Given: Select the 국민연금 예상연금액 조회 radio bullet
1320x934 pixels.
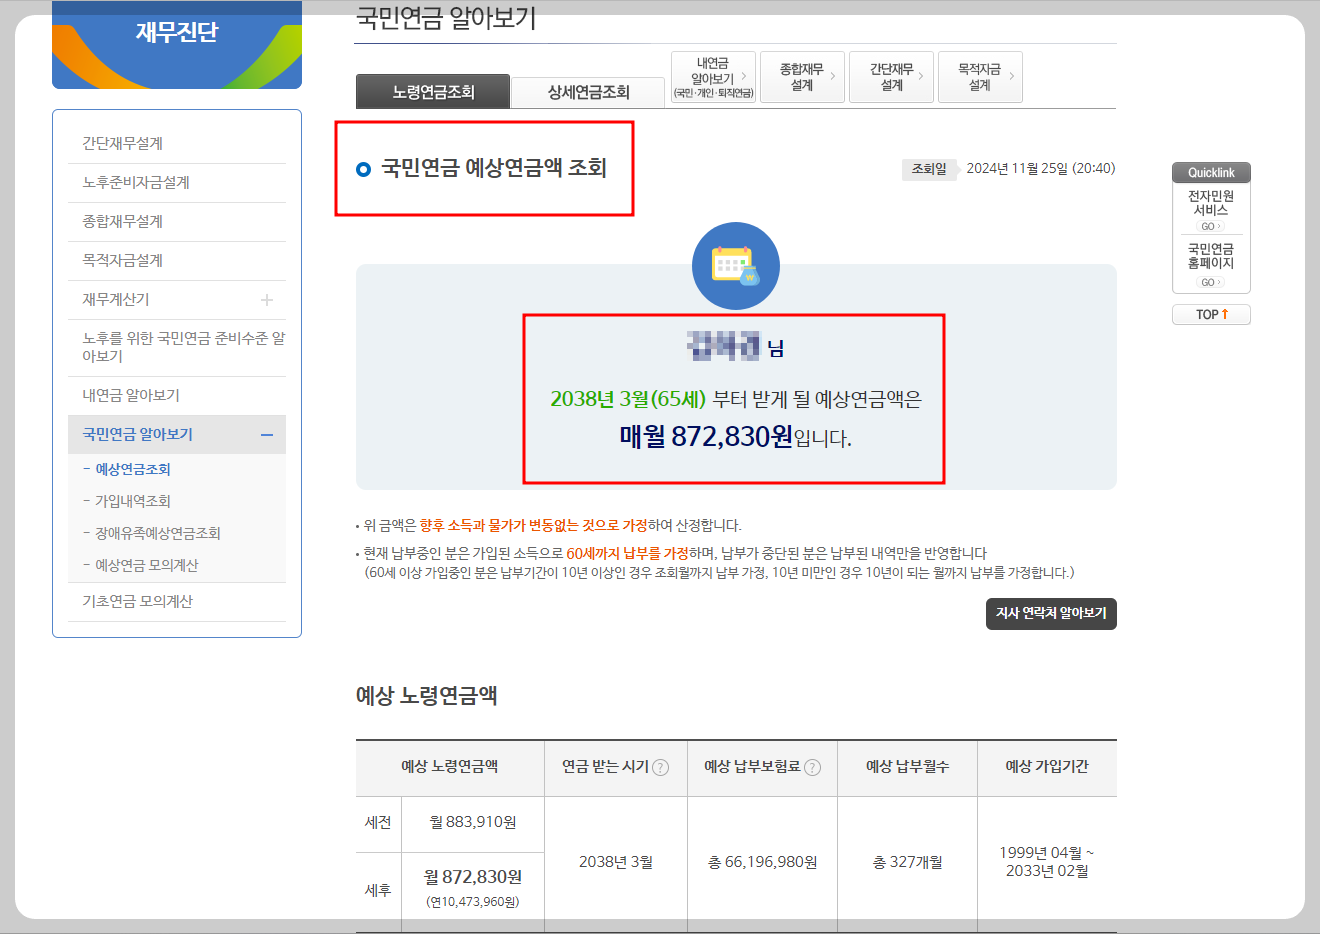Looking at the screenshot, I should coord(365,168).
